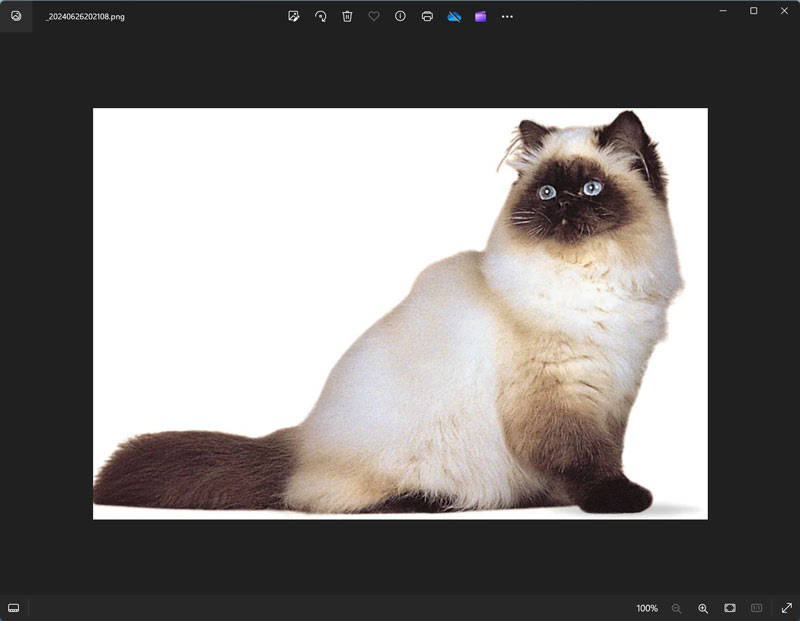Click the file name _20240626202108.png

85,16
